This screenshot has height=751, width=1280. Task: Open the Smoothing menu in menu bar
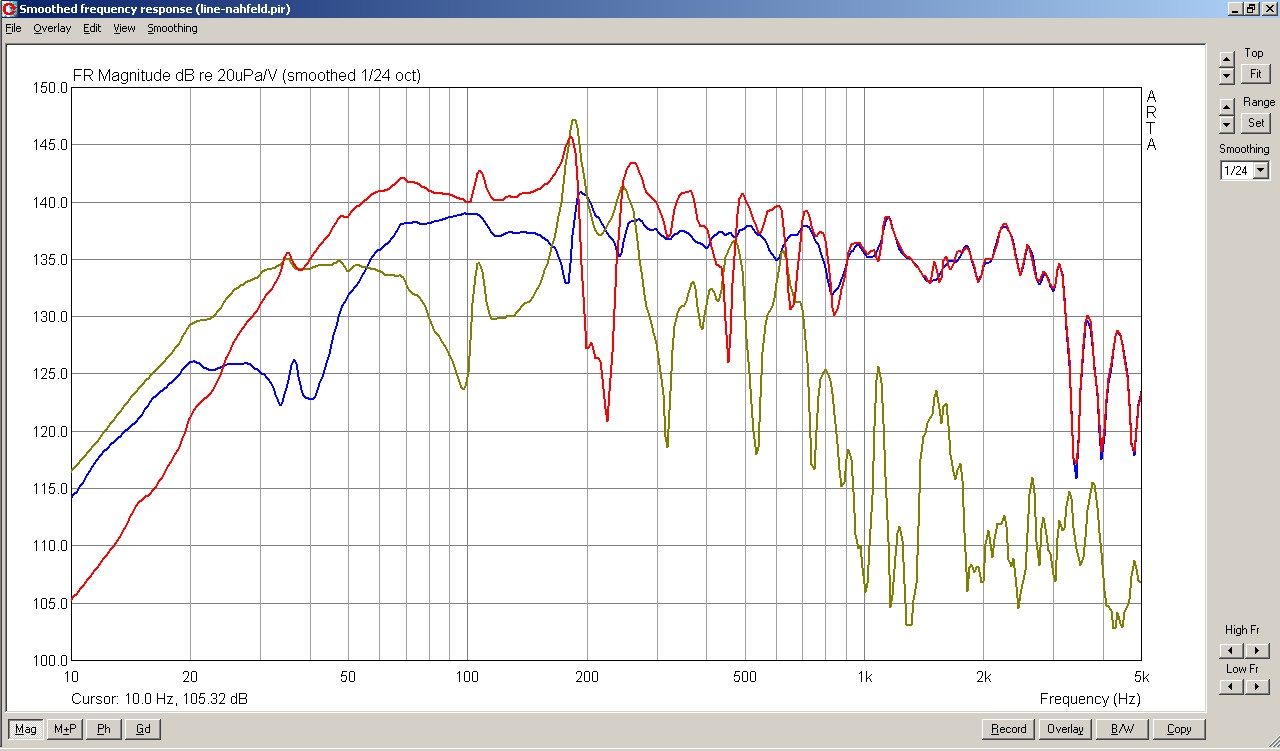pyautogui.click(x=172, y=28)
